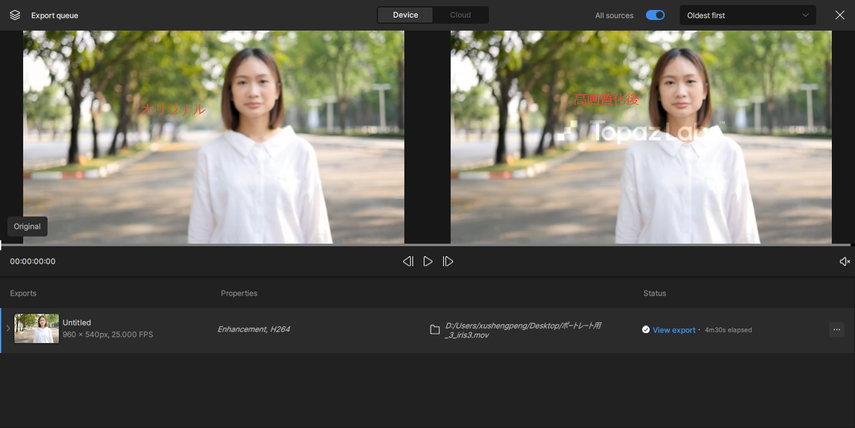Image resolution: width=855 pixels, height=428 pixels.
Task: Click the Original label button
Action: point(27,226)
